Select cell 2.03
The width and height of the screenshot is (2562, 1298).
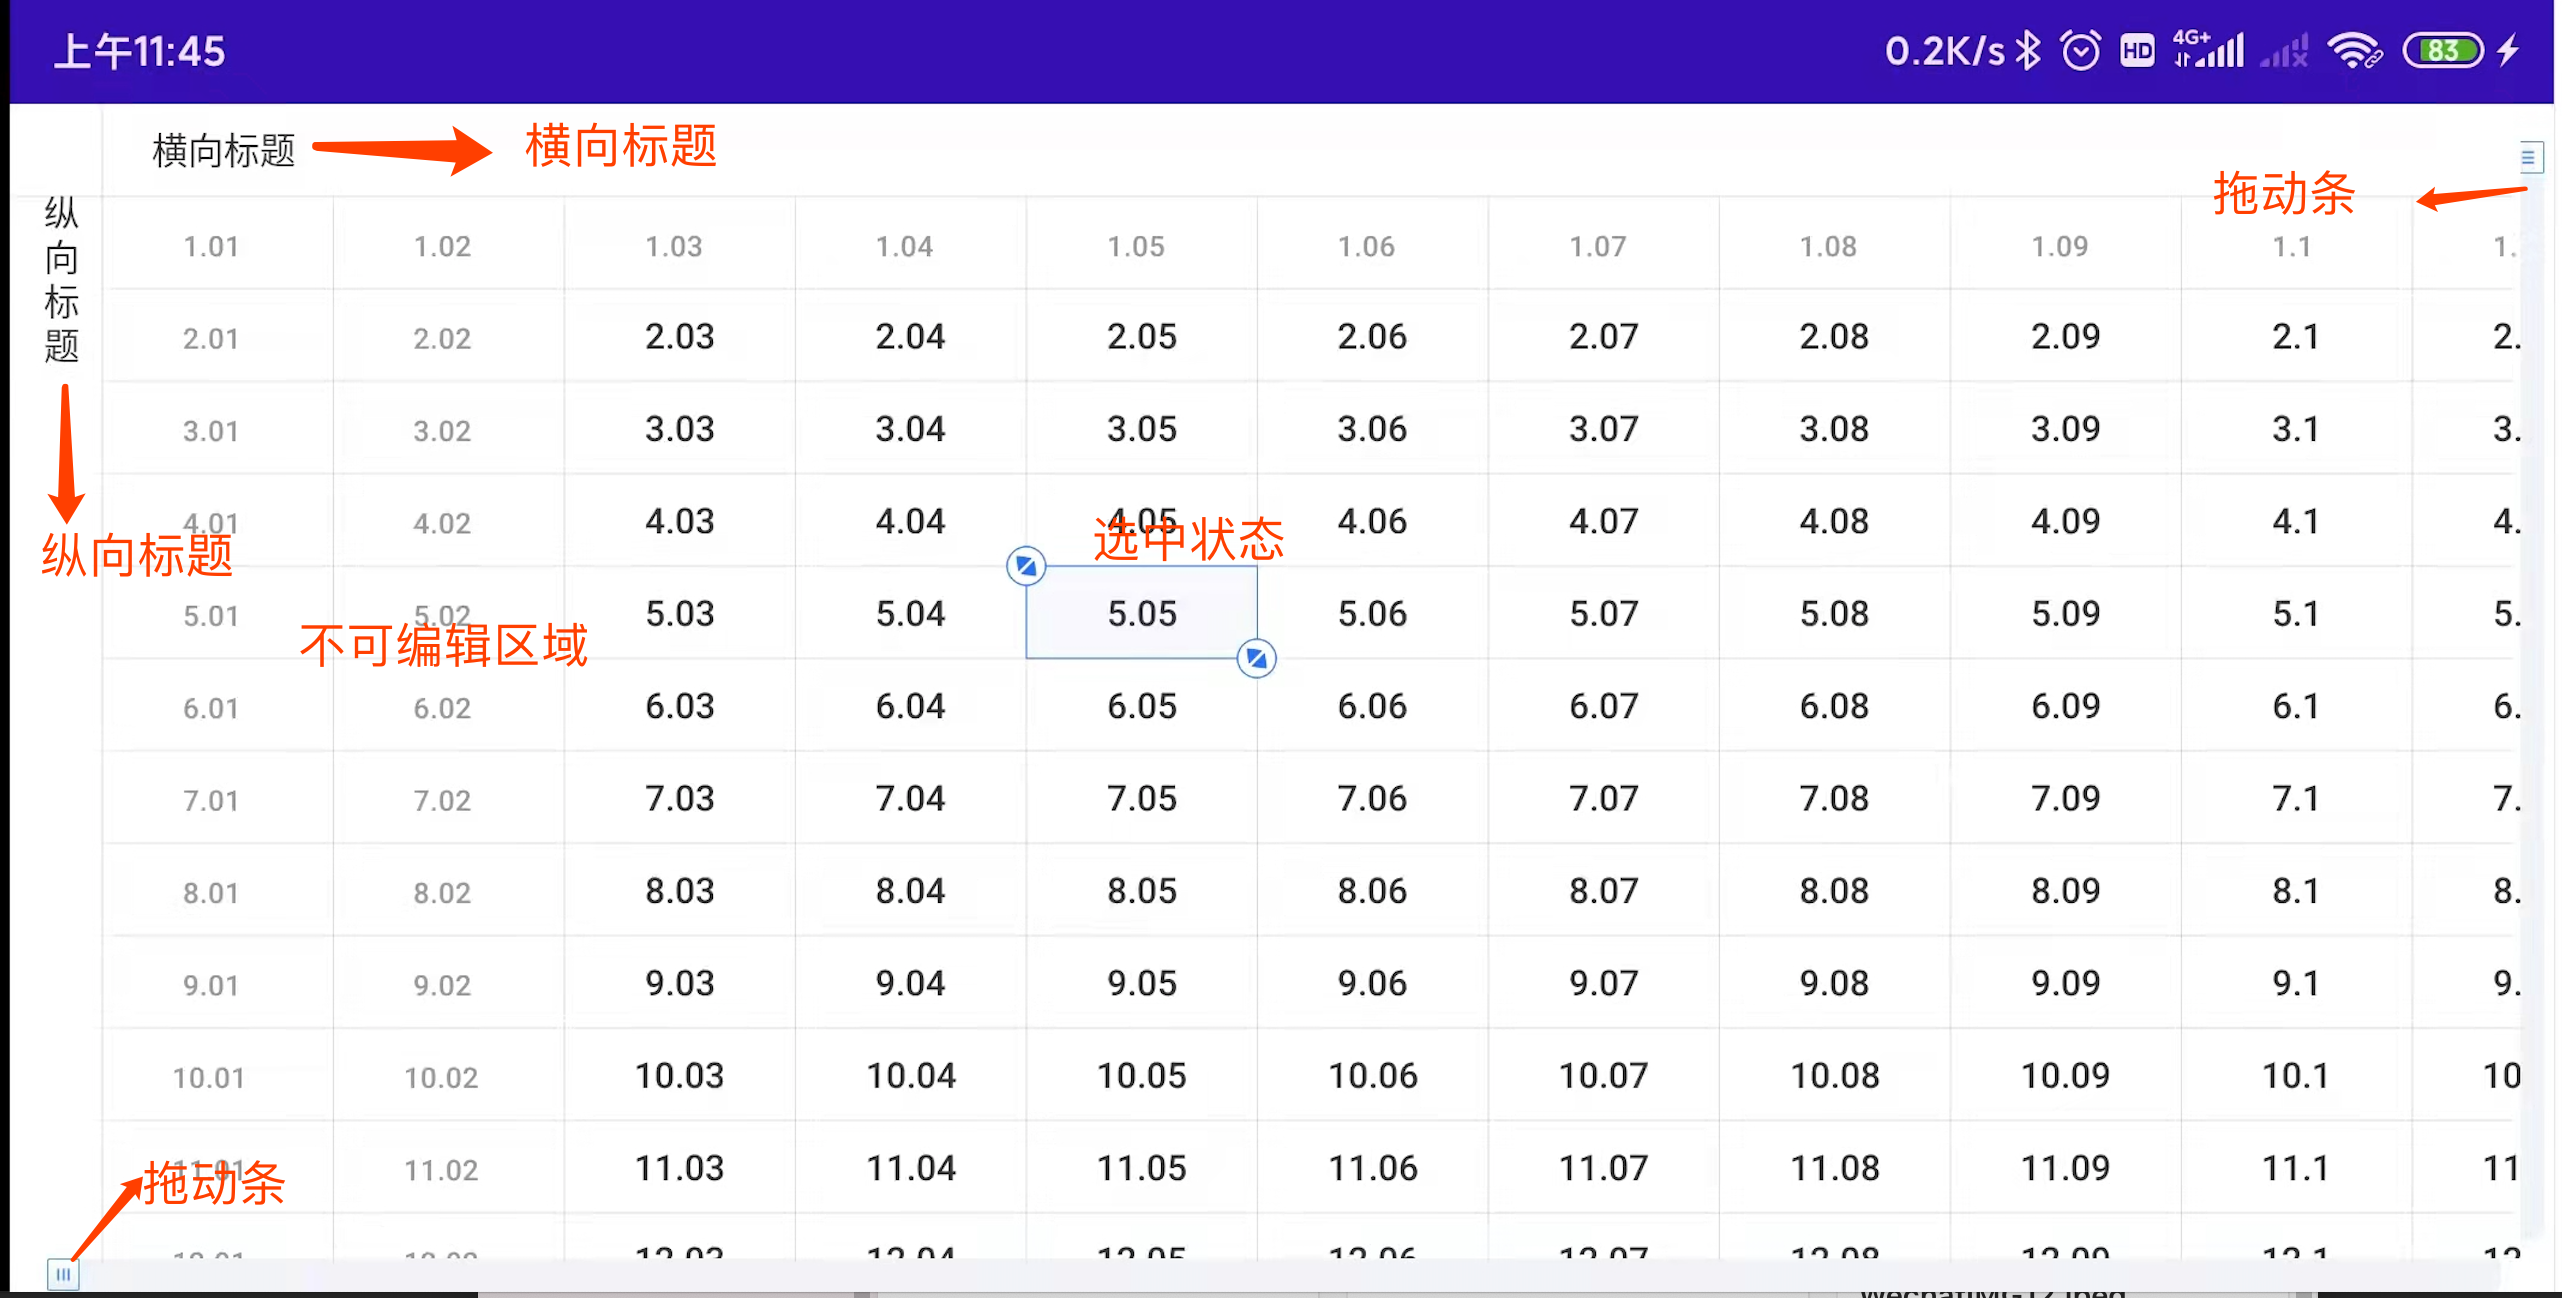click(679, 337)
